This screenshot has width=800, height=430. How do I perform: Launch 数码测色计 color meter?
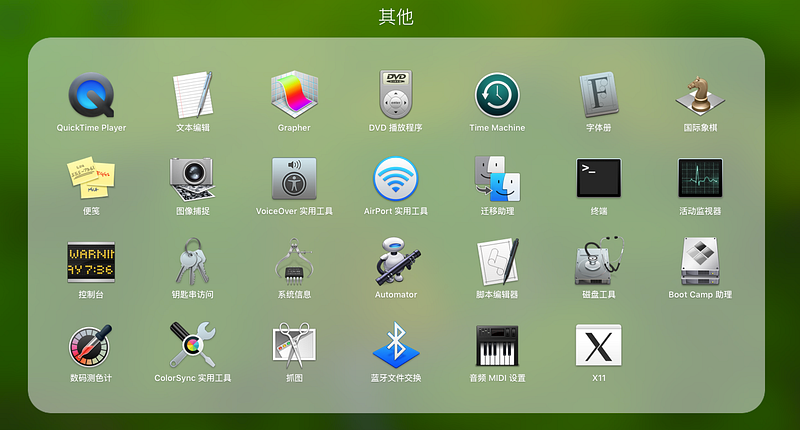pos(90,346)
